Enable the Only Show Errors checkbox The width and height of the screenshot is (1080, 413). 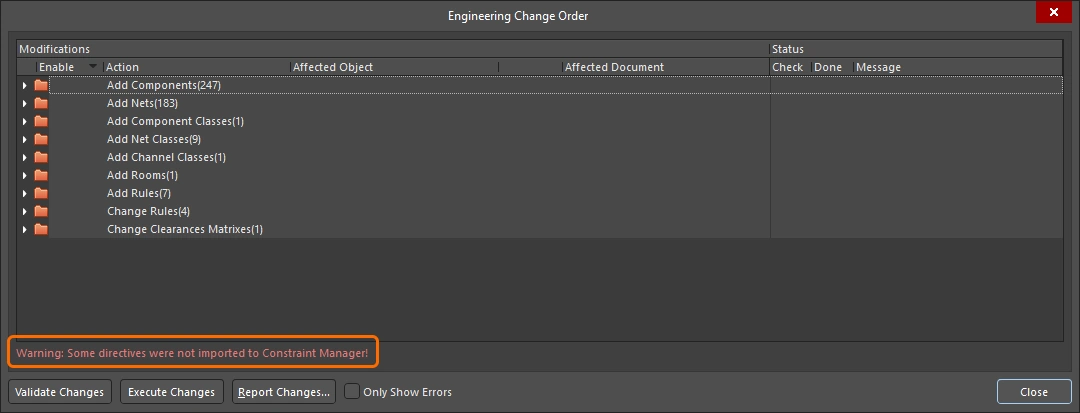click(x=352, y=392)
